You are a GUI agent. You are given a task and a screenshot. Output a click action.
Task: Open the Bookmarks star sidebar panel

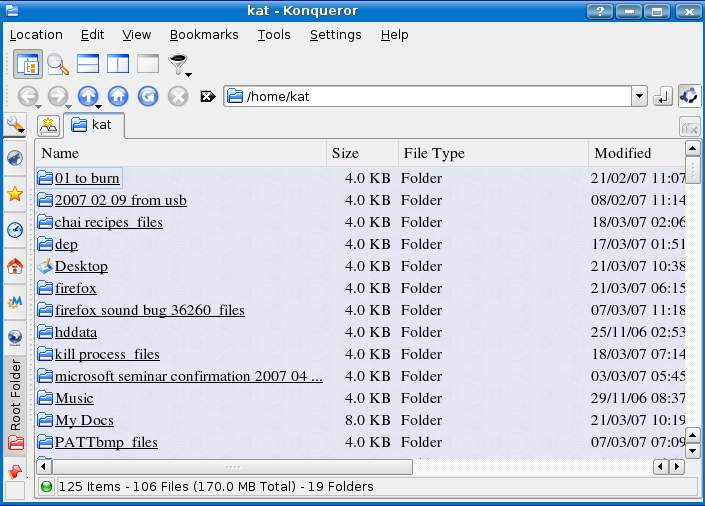pyautogui.click(x=15, y=194)
